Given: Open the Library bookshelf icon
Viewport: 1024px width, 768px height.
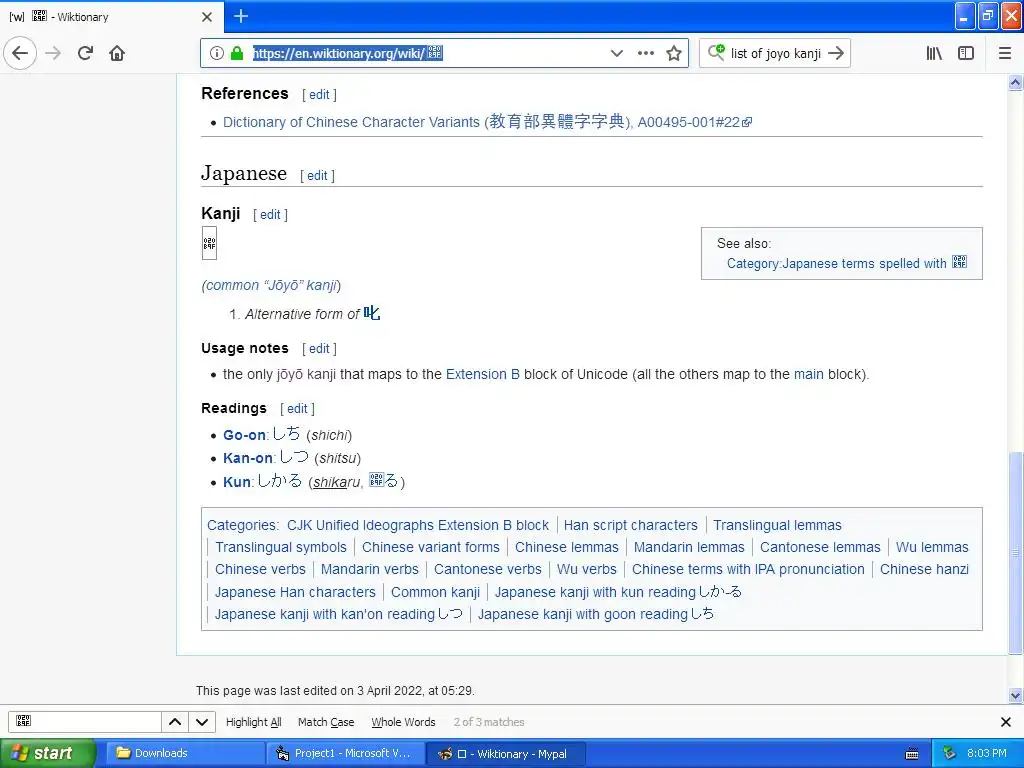Looking at the screenshot, I should (934, 53).
